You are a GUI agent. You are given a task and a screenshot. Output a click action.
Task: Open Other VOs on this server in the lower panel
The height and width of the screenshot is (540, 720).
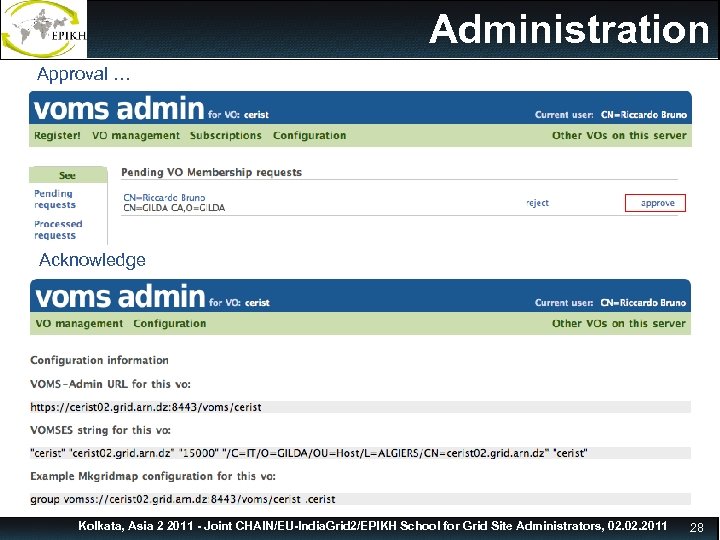tap(619, 323)
